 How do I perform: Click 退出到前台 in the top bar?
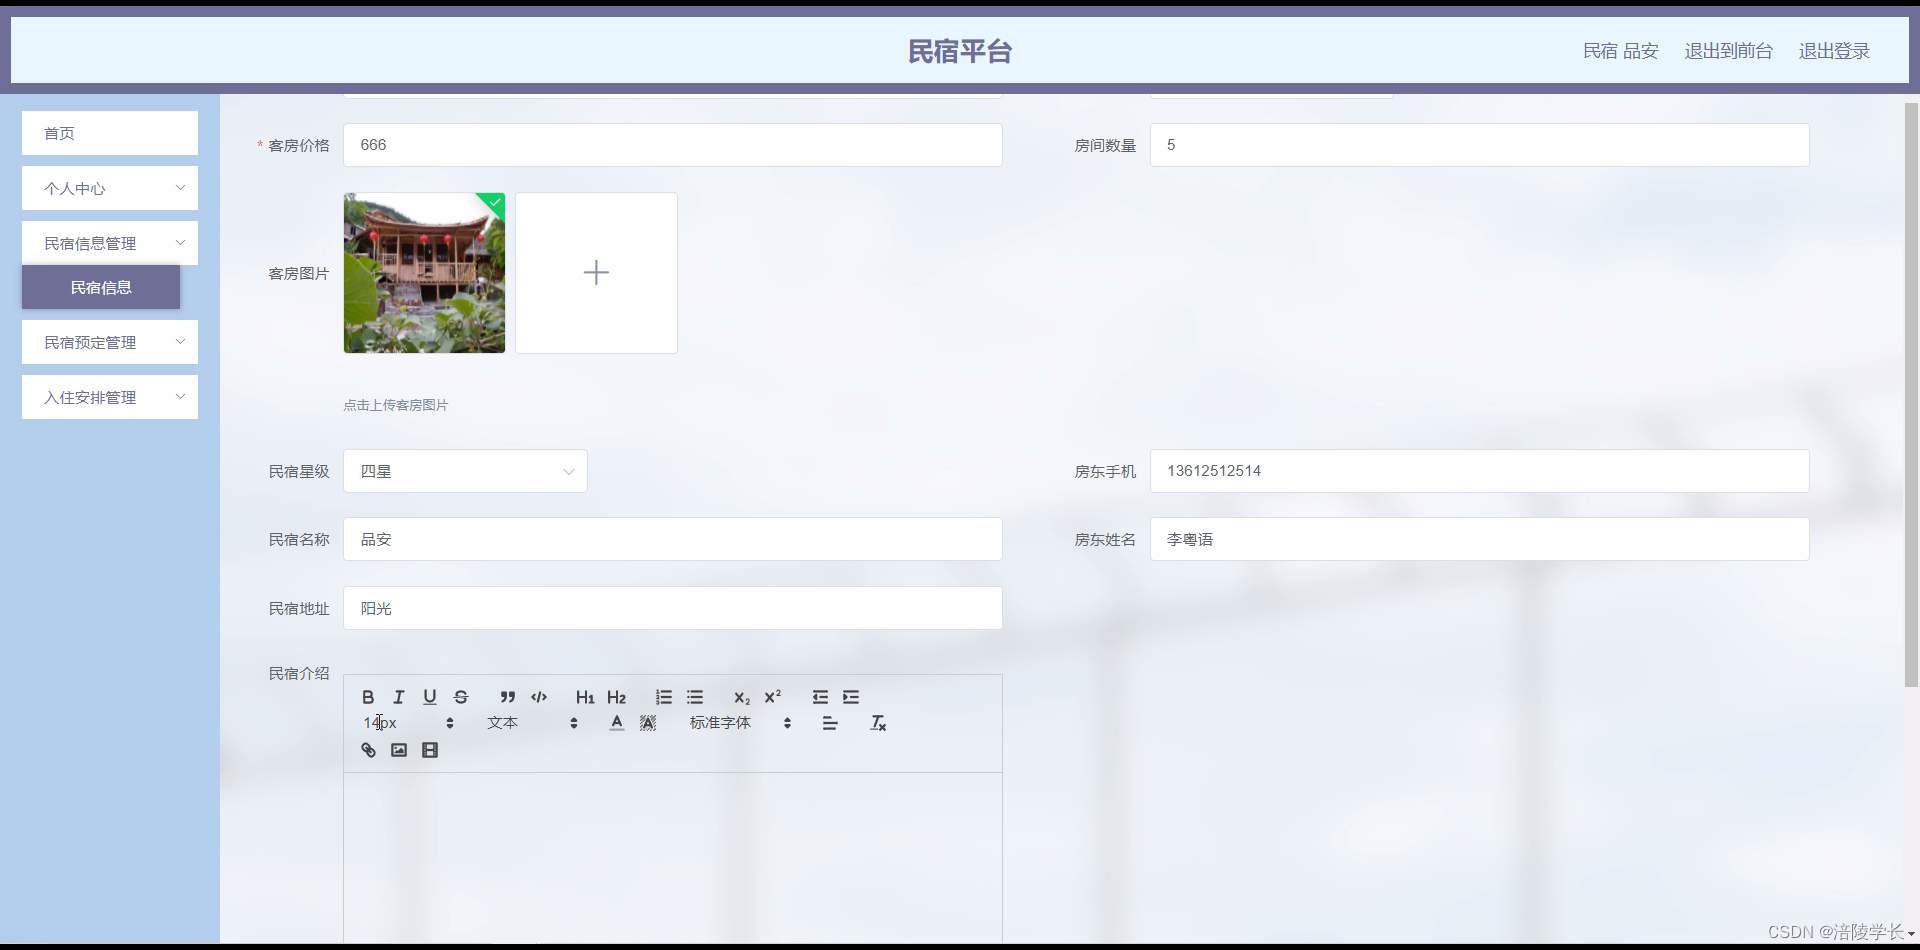tap(1727, 51)
